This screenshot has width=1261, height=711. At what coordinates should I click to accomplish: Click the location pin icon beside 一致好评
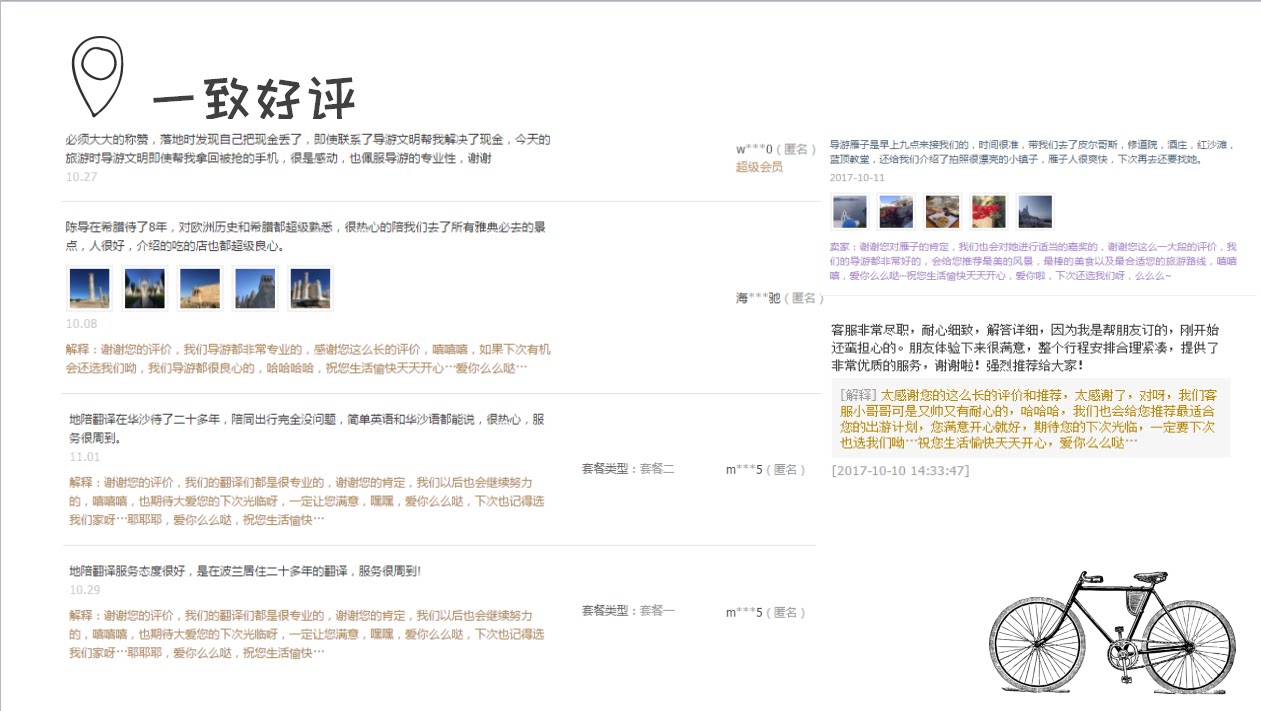(x=98, y=76)
